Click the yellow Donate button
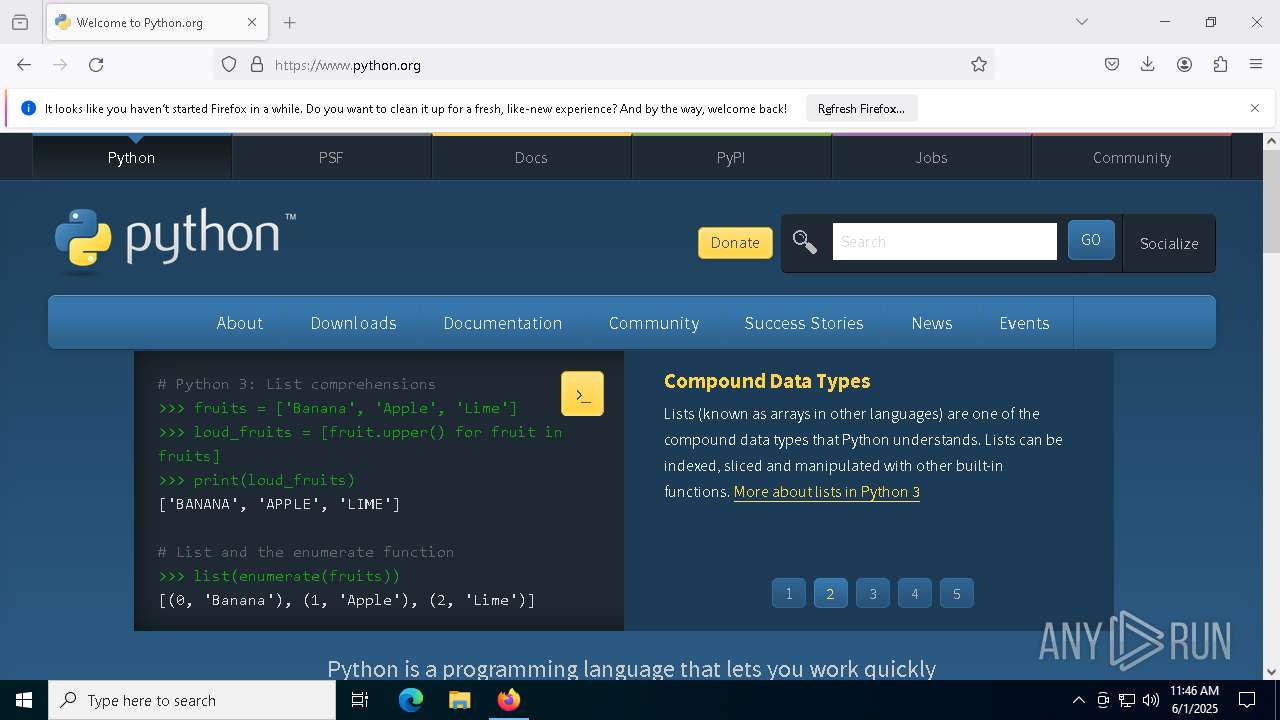 [x=735, y=242]
